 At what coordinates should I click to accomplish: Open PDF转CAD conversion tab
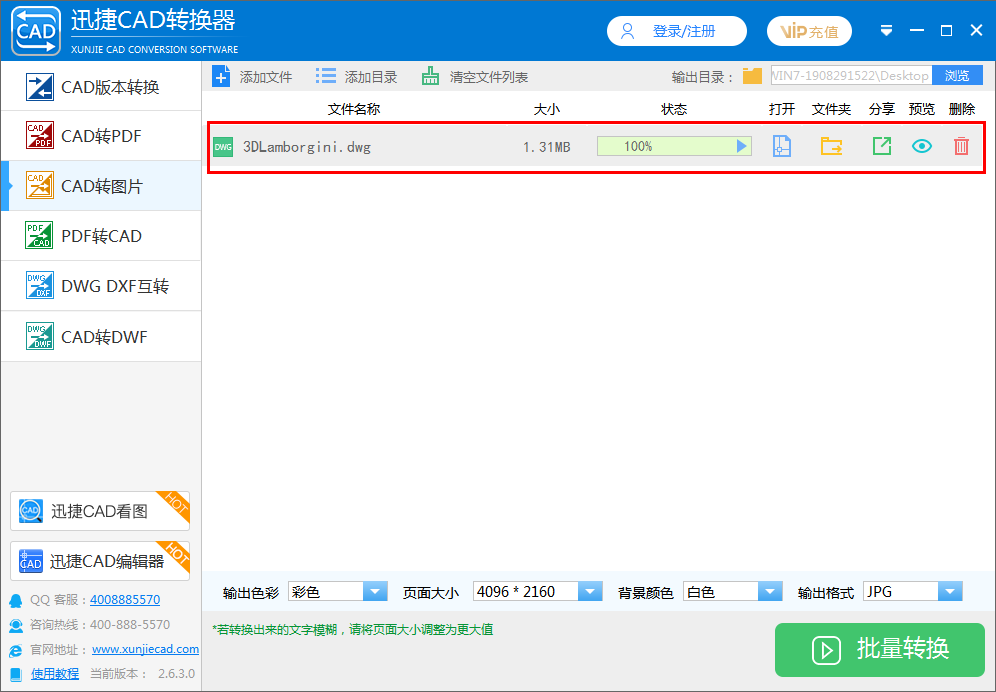101,236
